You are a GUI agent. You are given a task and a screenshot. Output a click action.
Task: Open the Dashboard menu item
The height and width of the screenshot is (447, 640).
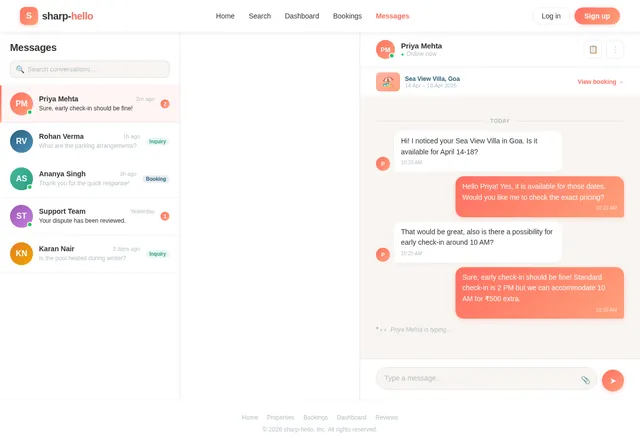[302, 16]
